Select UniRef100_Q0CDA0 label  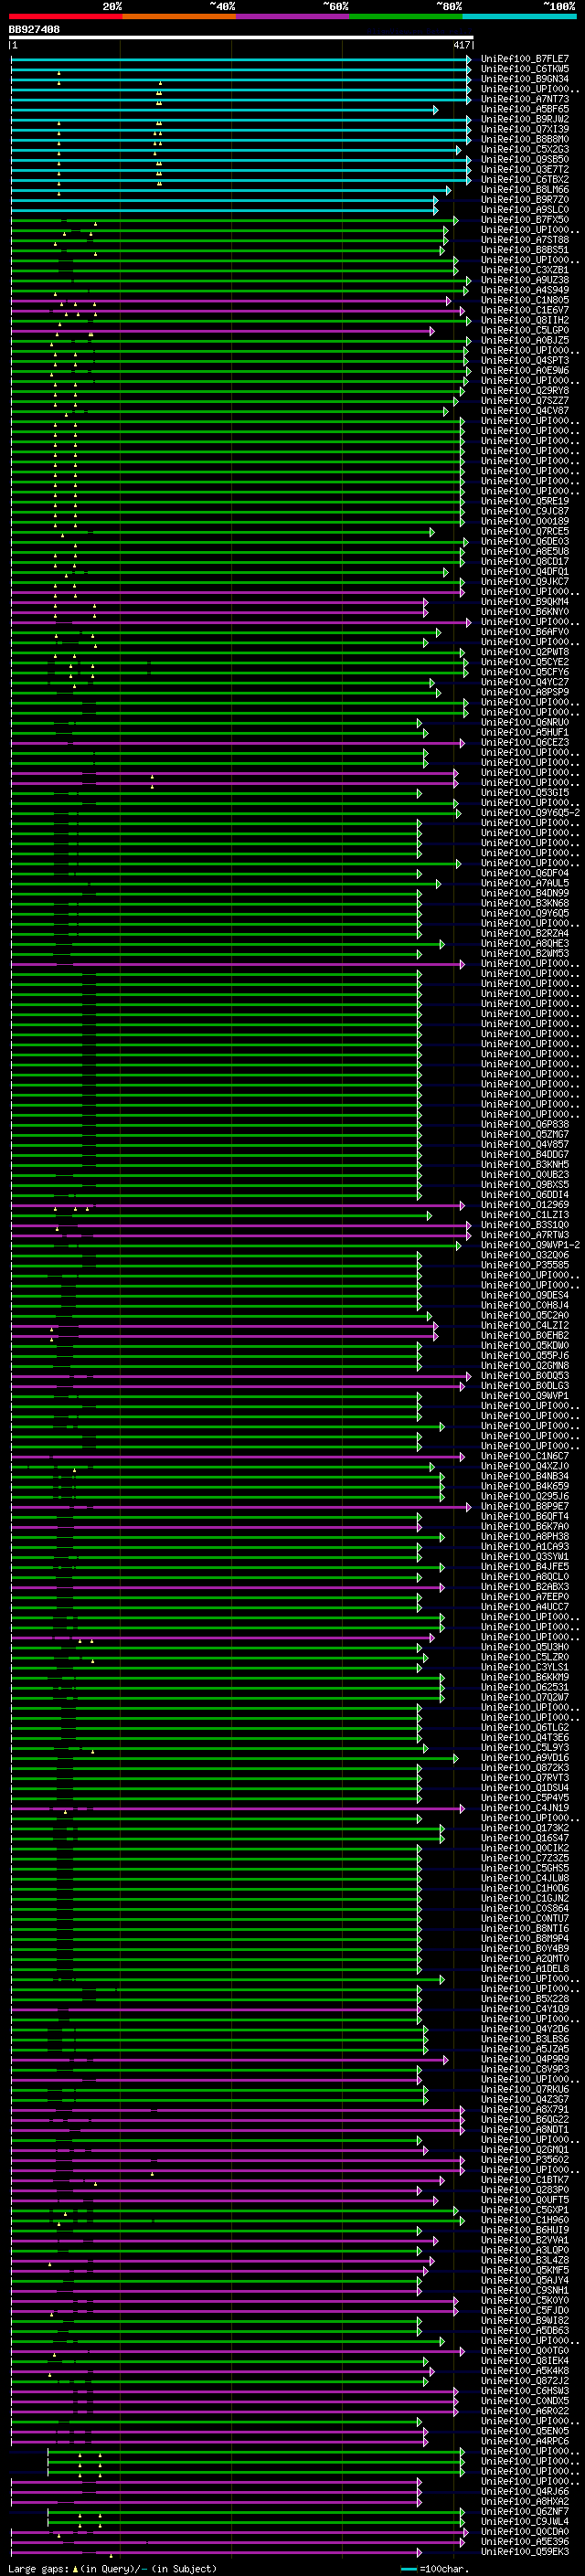[525, 2531]
